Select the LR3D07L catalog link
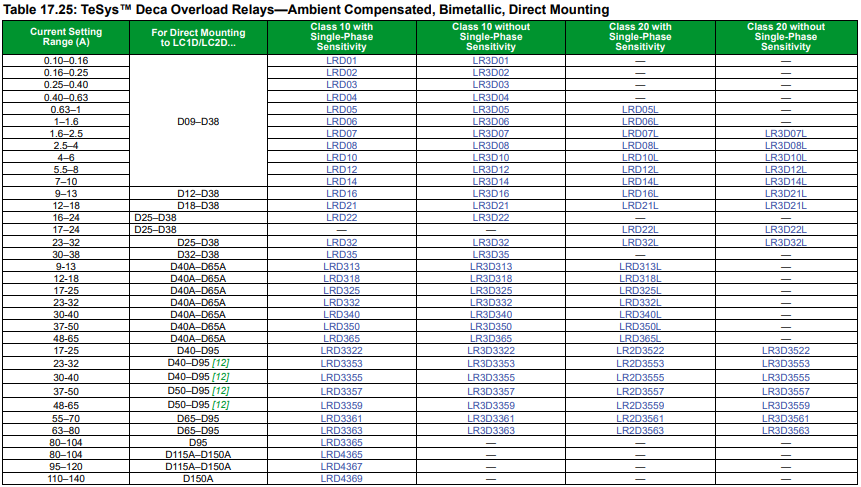861x487 pixels. (x=785, y=133)
